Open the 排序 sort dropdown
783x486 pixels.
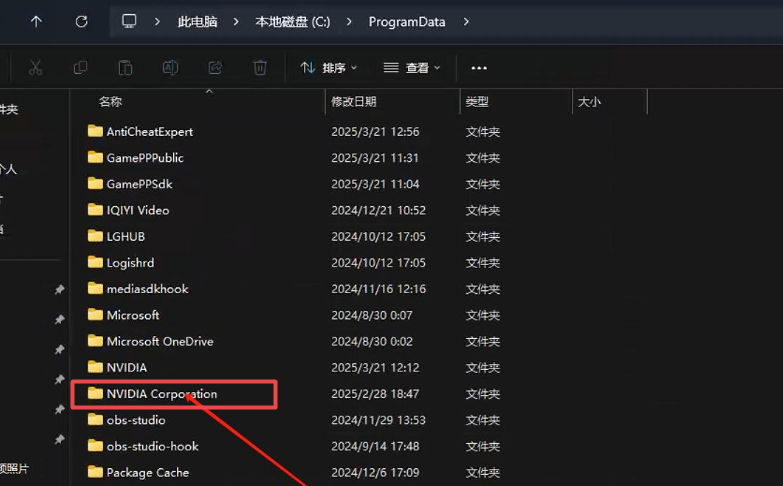point(328,68)
